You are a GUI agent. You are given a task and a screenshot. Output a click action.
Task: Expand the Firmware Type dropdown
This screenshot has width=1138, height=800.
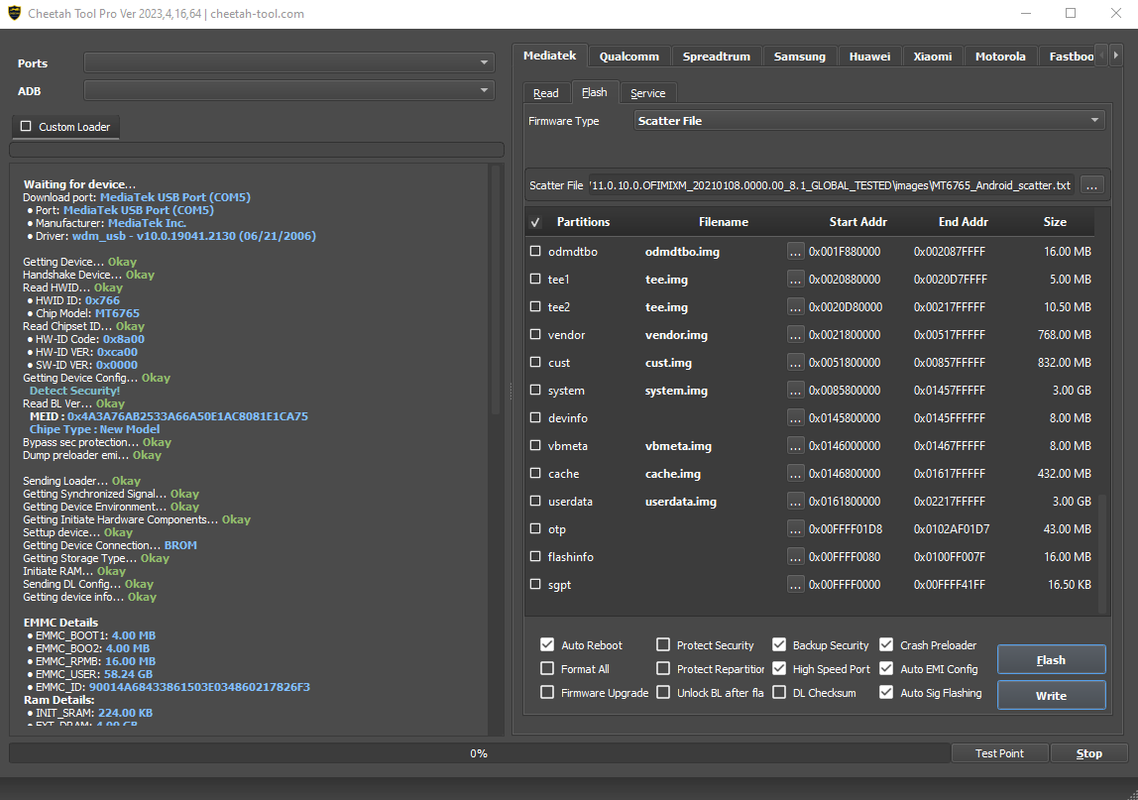869,121
